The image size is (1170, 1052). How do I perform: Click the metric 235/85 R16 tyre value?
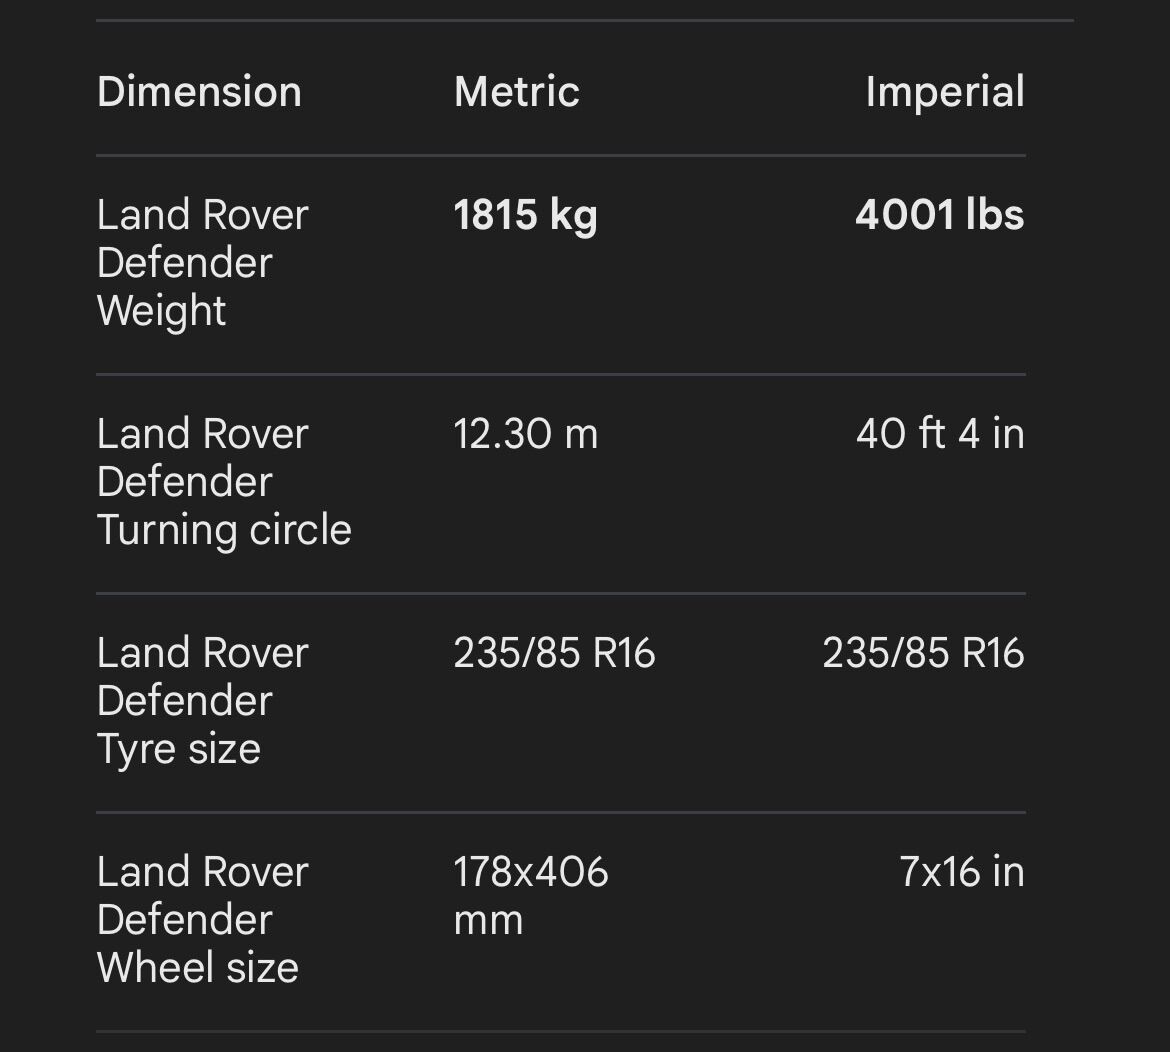(554, 653)
